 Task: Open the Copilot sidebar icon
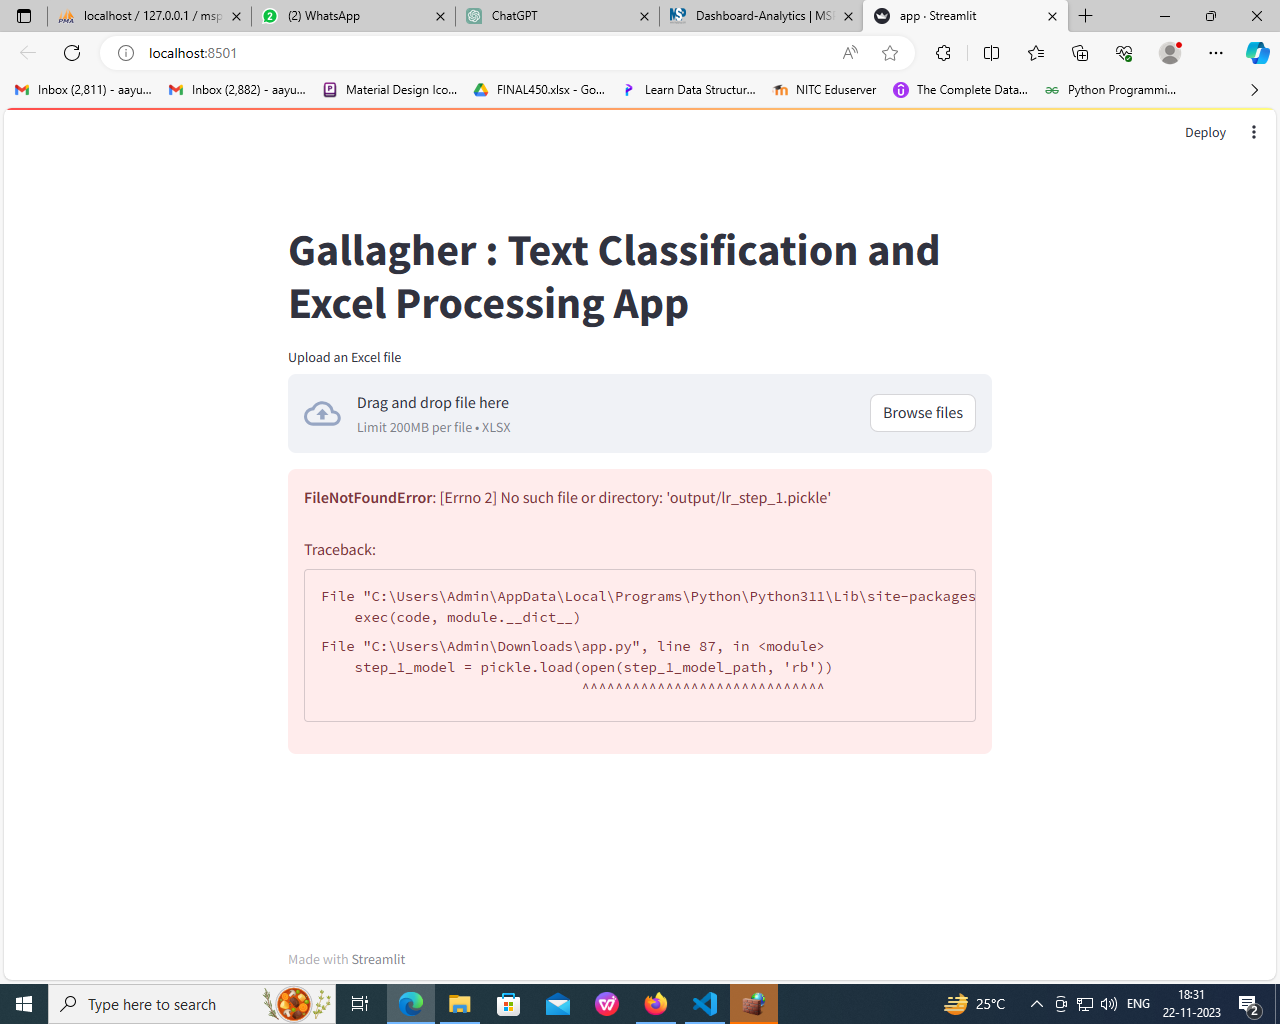click(1257, 53)
